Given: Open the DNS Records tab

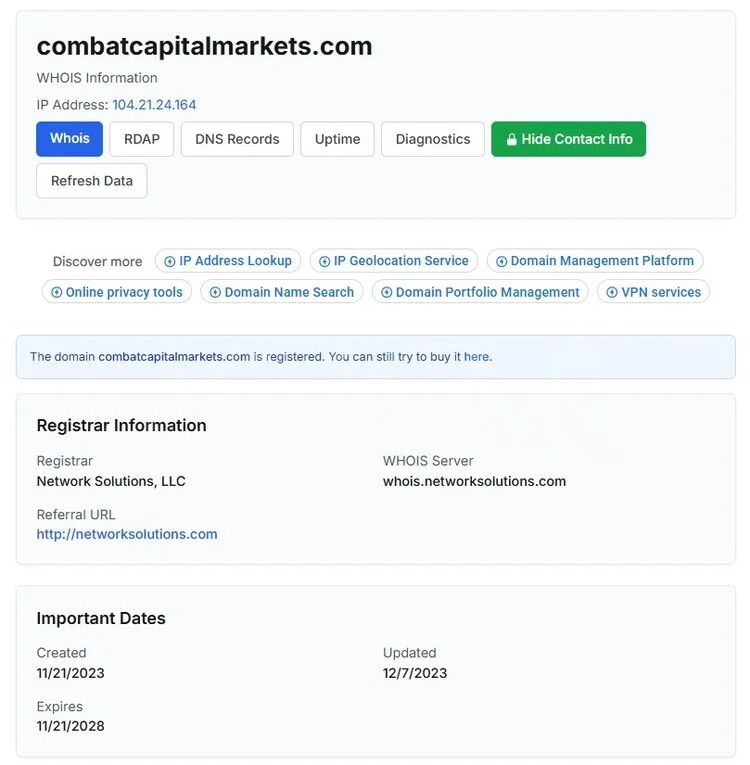Looking at the screenshot, I should (237, 139).
